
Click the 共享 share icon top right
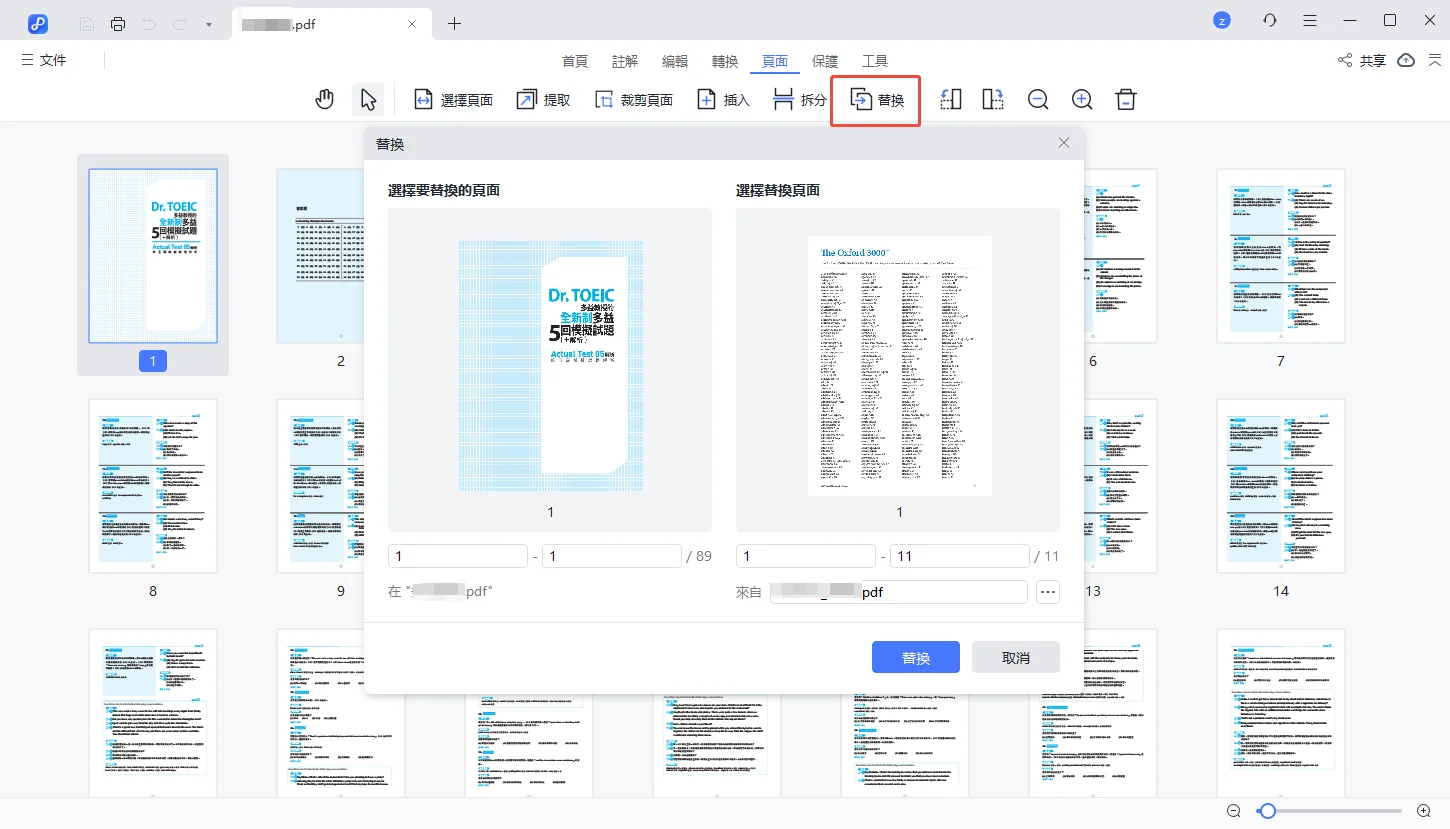pos(1362,60)
